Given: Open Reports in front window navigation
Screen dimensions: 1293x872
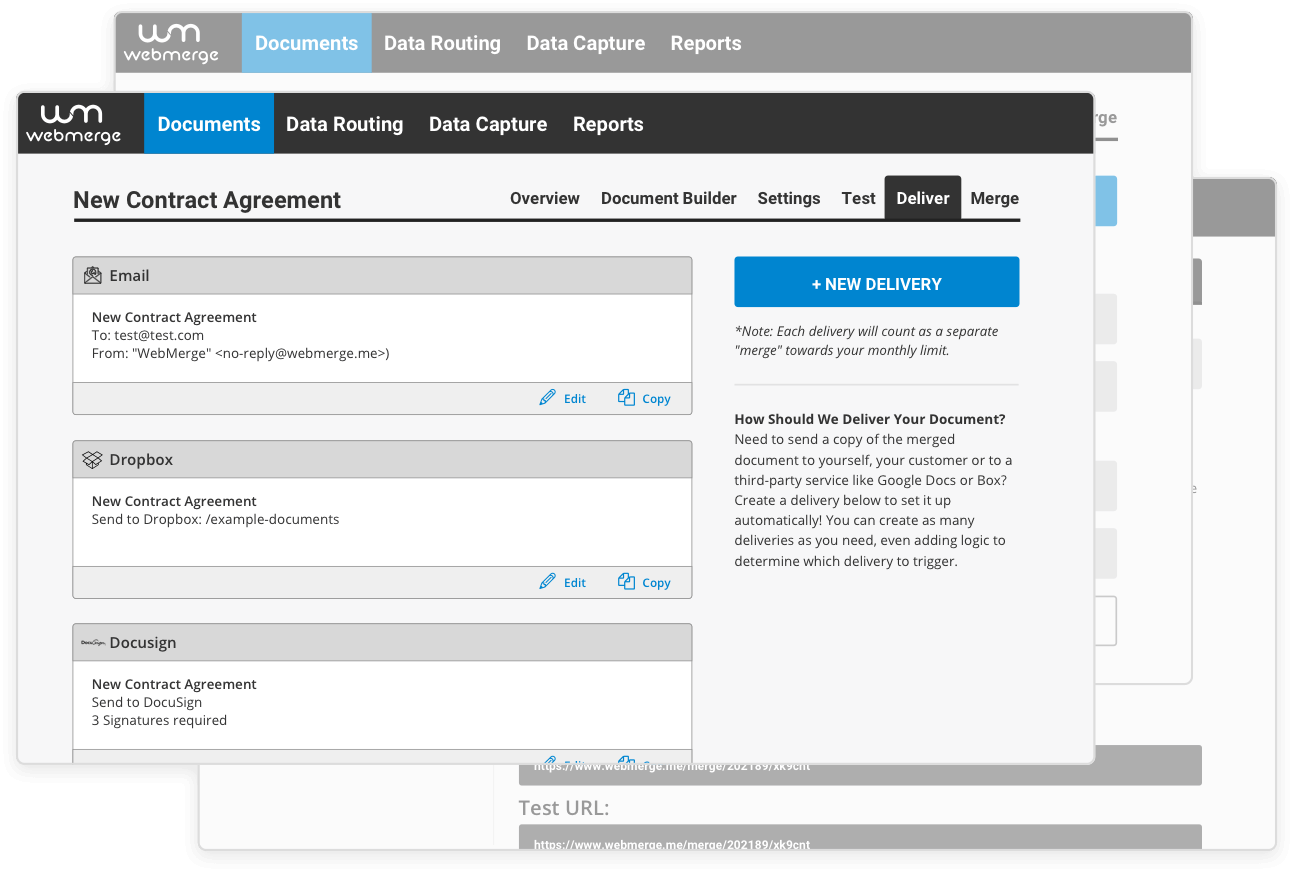Looking at the screenshot, I should 608,124.
